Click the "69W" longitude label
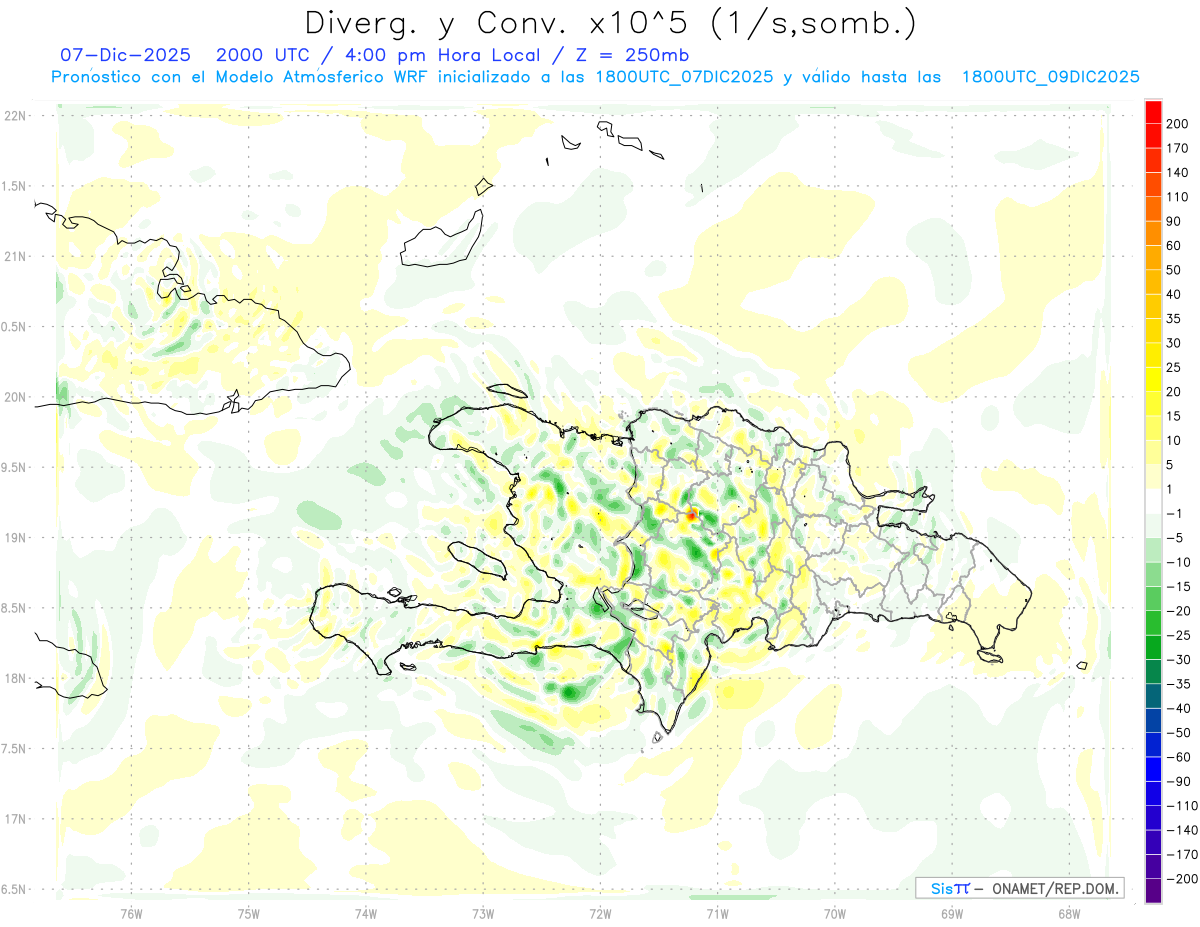The image size is (1200, 927). (x=951, y=913)
